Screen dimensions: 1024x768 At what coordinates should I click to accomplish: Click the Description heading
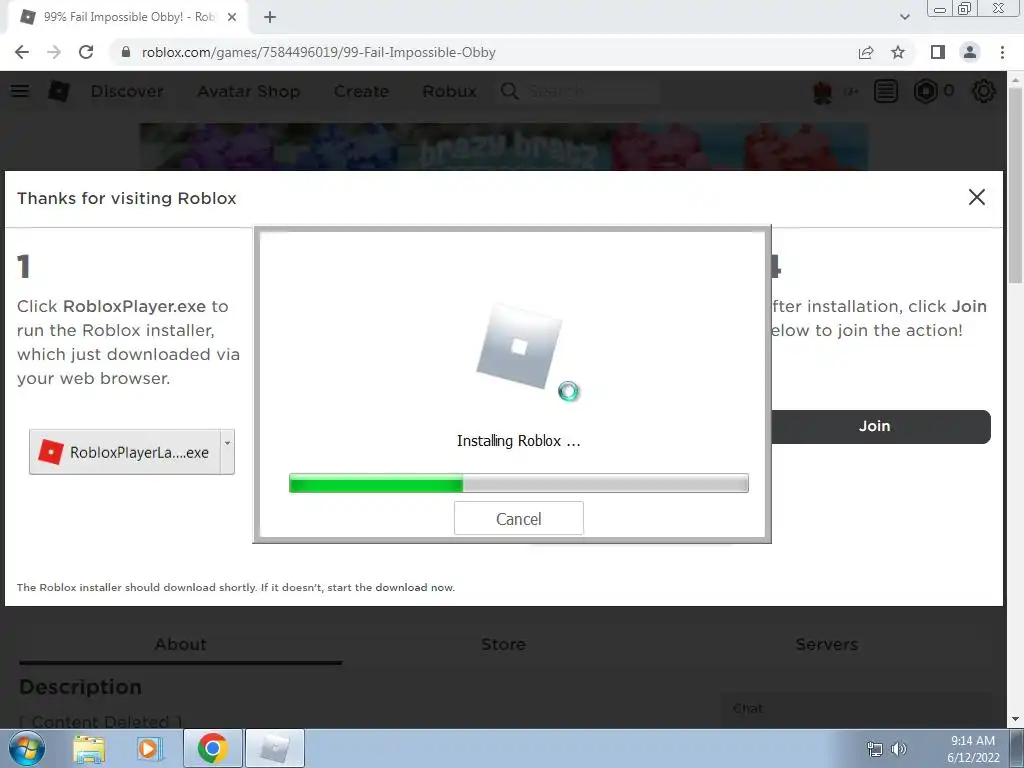pyautogui.click(x=80, y=687)
